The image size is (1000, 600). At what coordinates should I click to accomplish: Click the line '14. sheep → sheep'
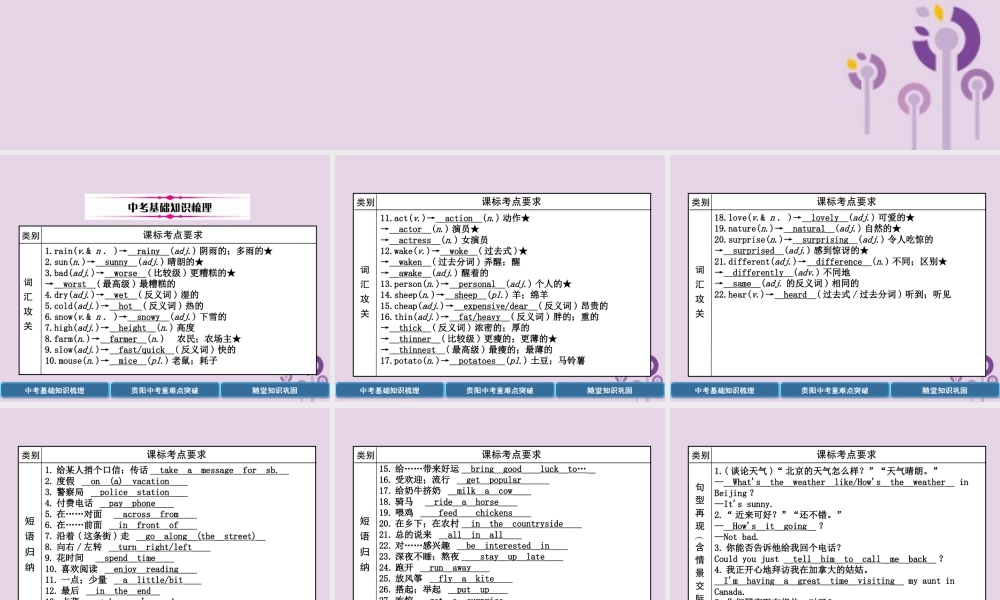click(464, 295)
